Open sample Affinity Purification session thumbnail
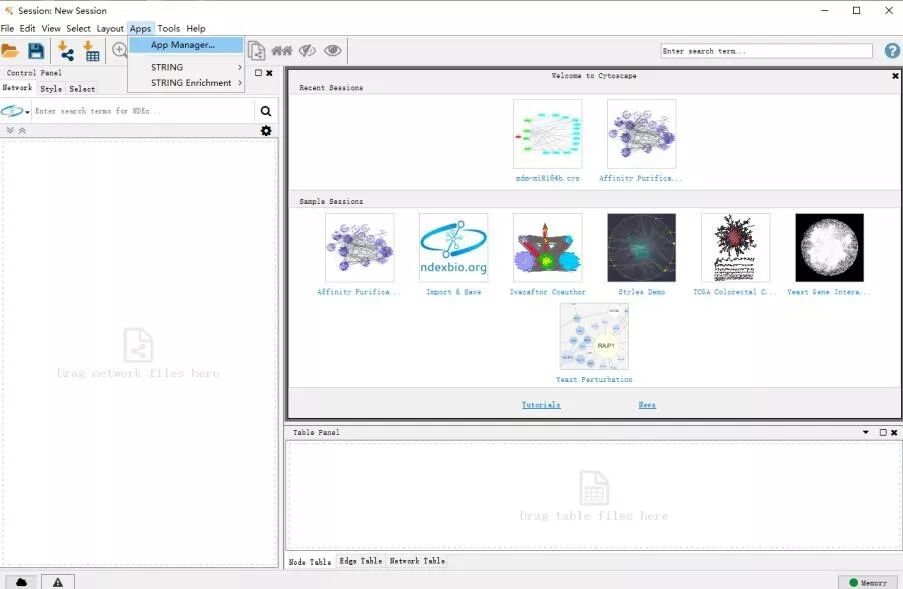 (x=359, y=248)
